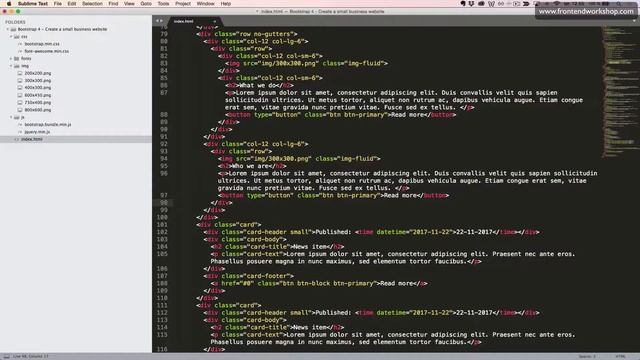Open the Find menu
640x360 pixels.
pyautogui.click(x=113, y=3)
